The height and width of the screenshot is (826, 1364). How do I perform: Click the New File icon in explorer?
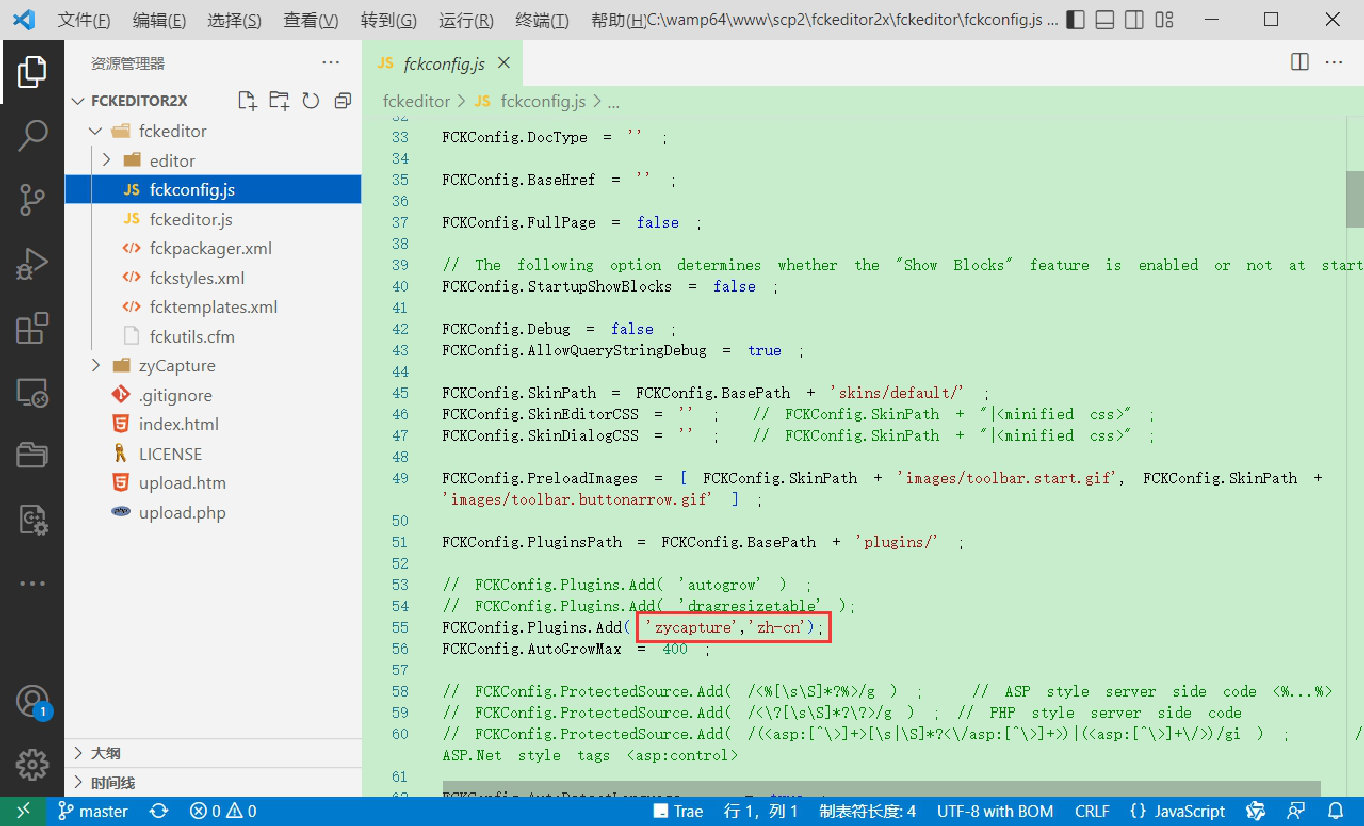tap(247, 100)
